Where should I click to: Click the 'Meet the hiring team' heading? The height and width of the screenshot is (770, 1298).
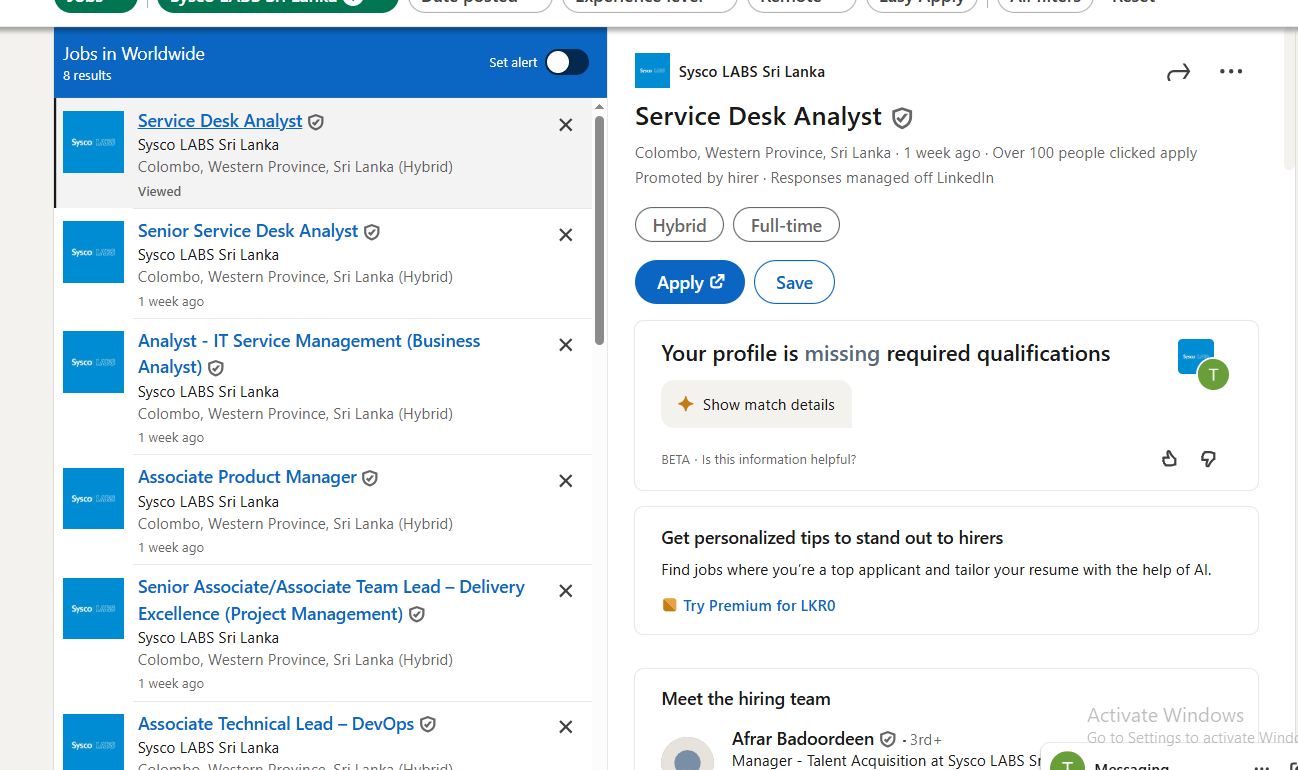click(746, 699)
